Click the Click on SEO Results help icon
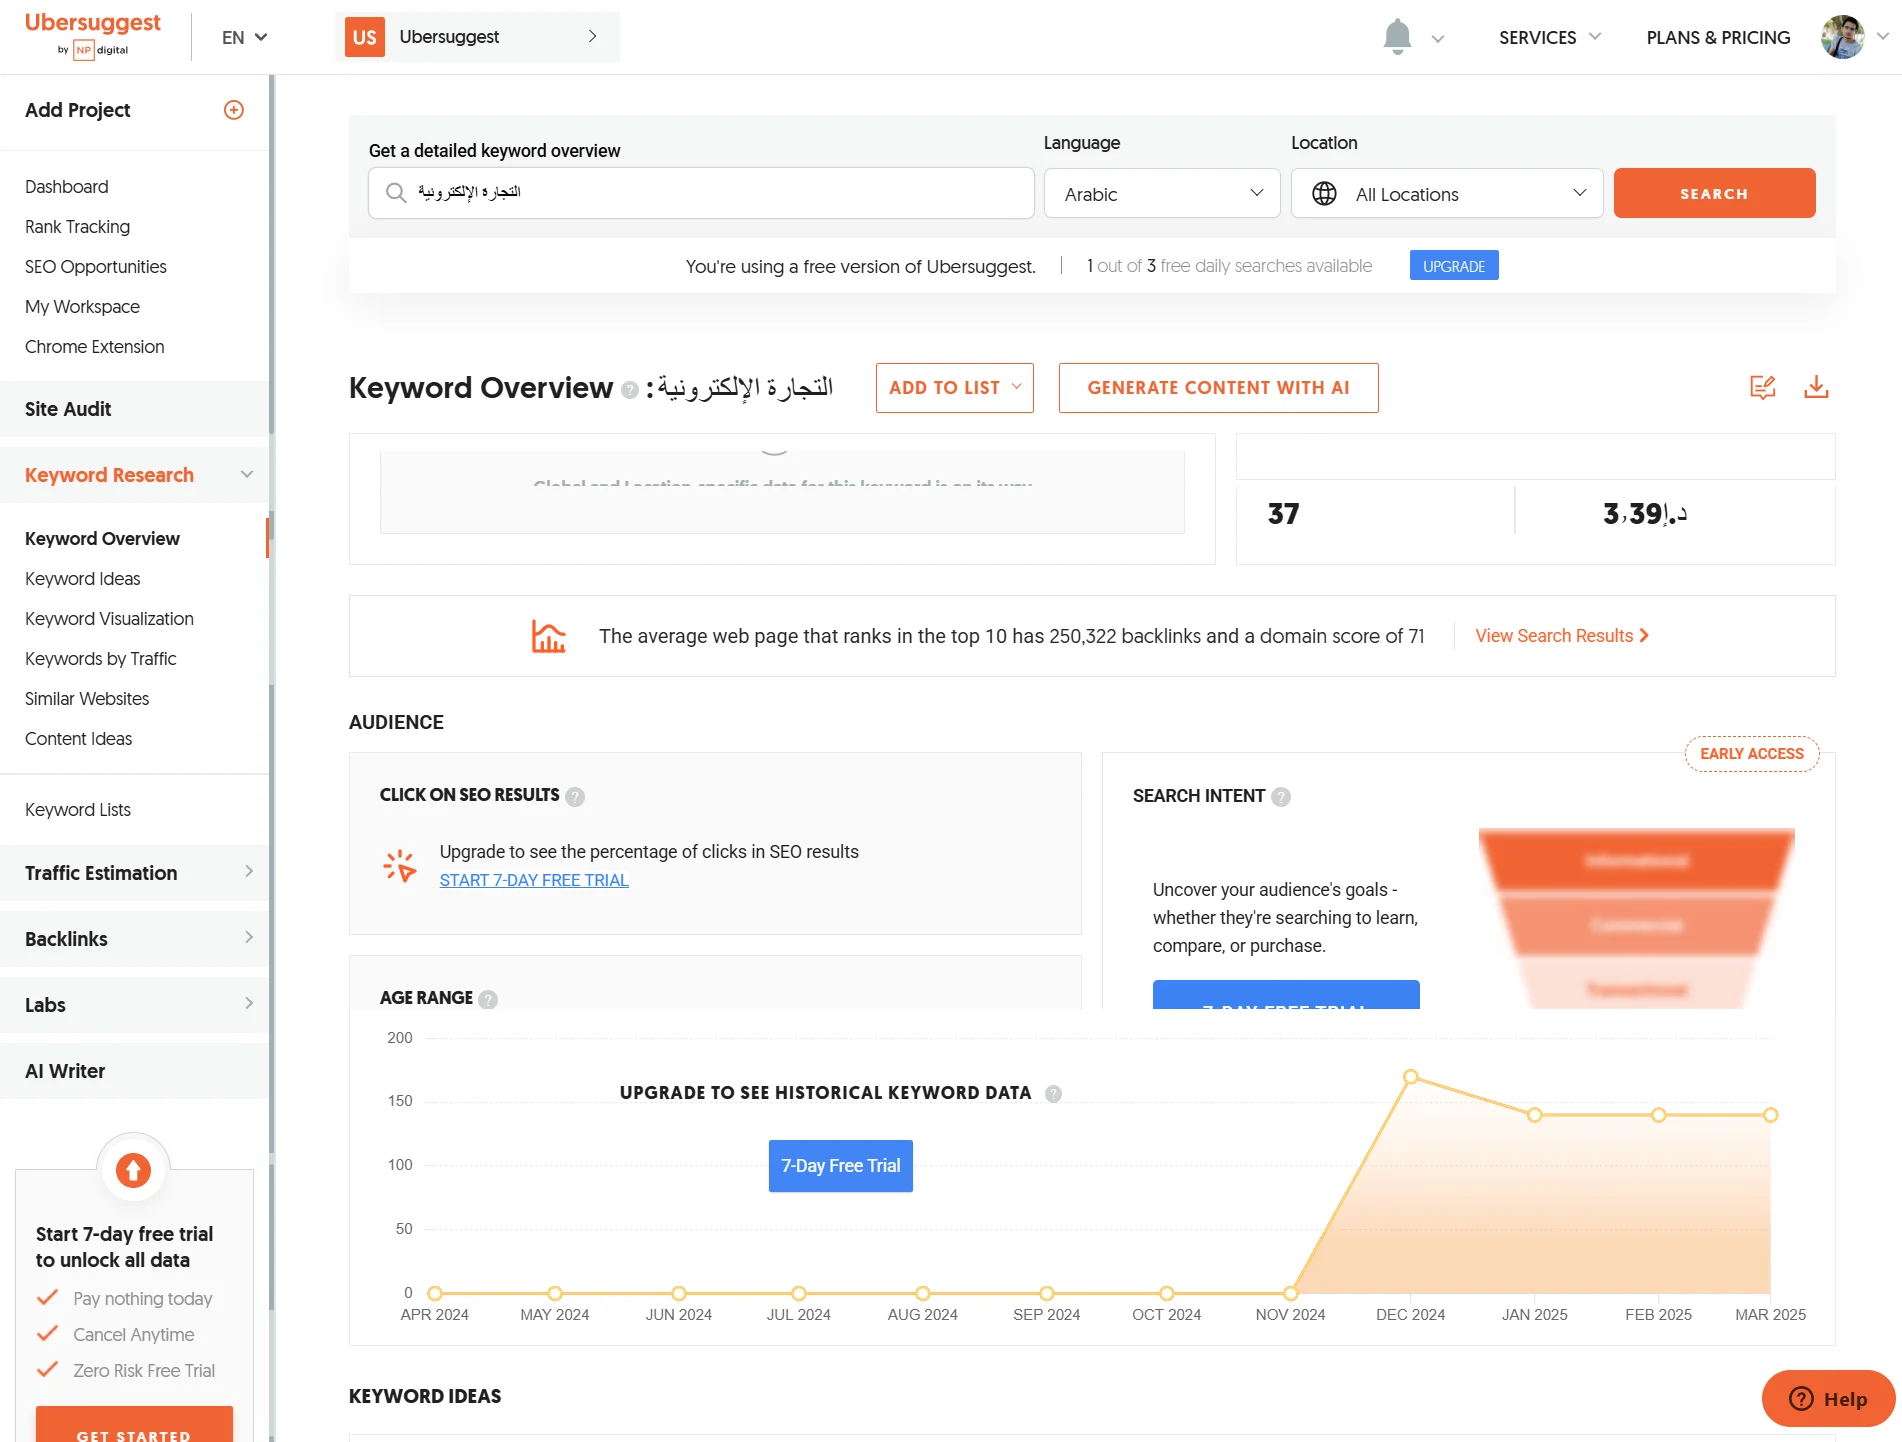Image resolution: width=1902 pixels, height=1442 pixels. coord(575,797)
